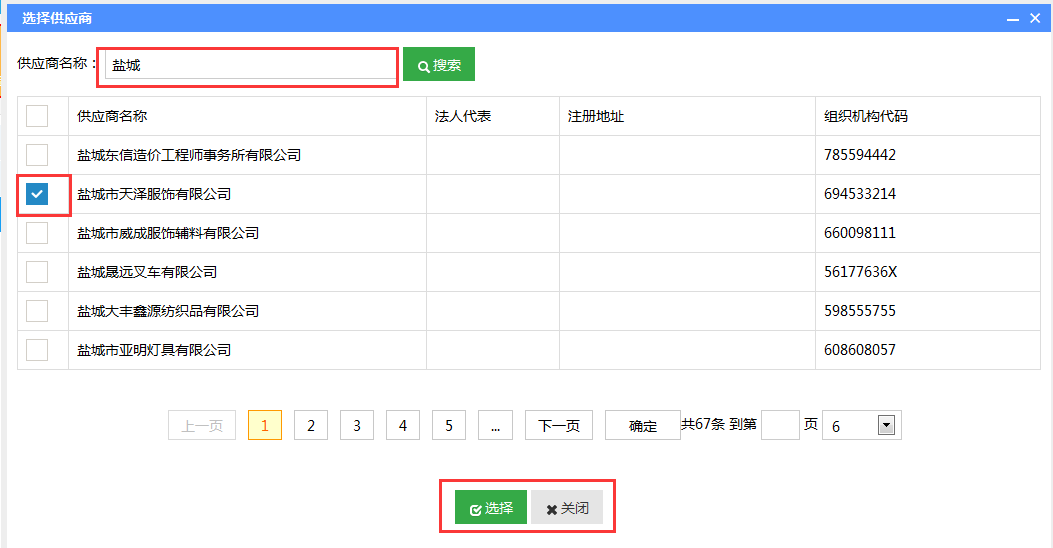This screenshot has height=548, width=1053.
Task: Click organization code 56177636X
Action: [x=860, y=272]
